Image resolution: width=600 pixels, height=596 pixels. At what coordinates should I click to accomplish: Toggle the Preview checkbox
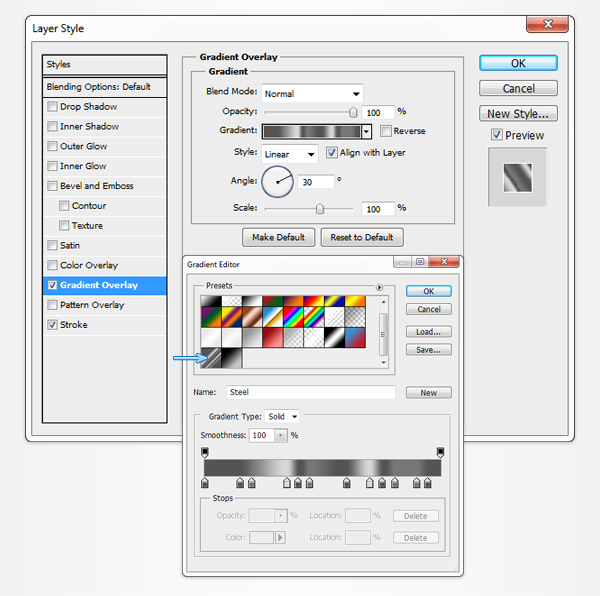click(497, 135)
